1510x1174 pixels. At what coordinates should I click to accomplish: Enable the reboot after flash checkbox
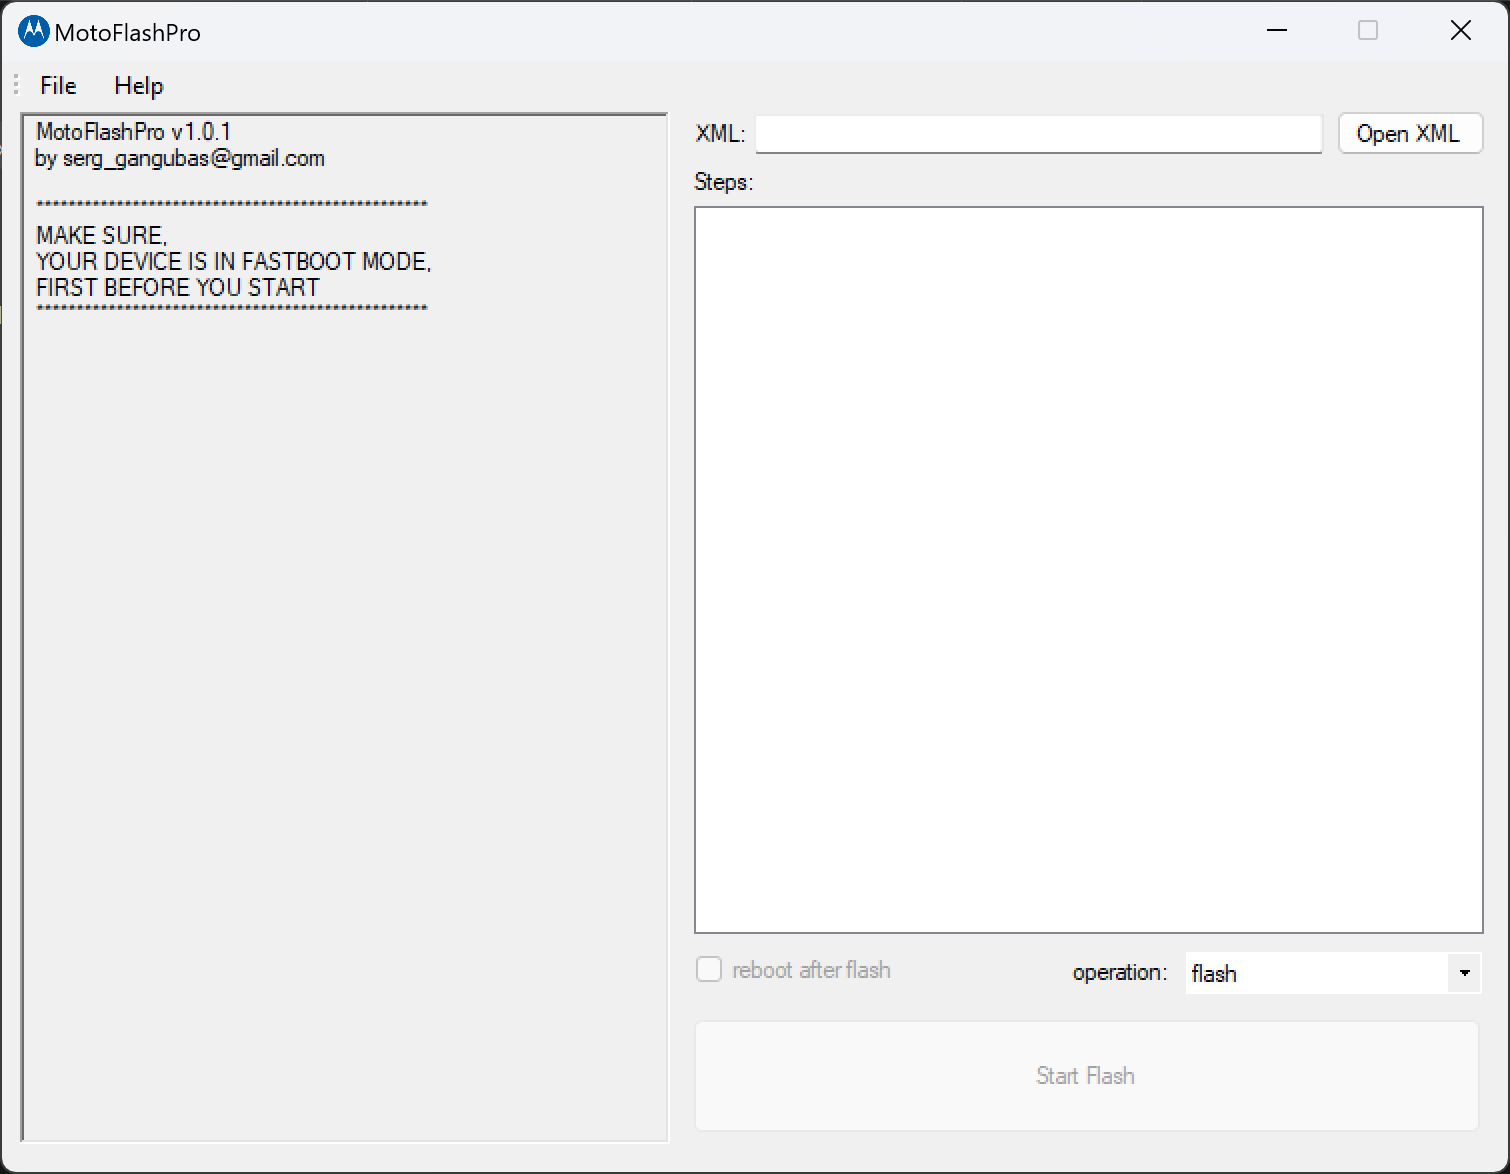[709, 970]
